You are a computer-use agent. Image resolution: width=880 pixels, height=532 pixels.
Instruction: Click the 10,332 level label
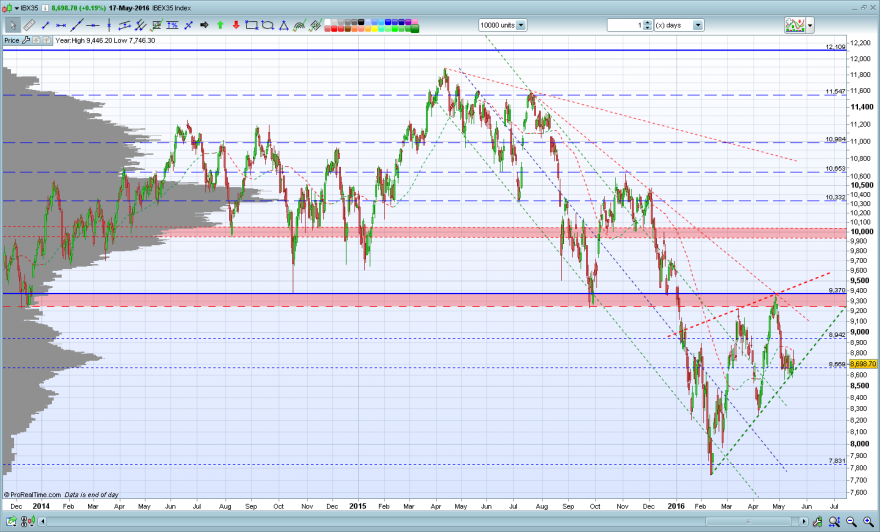[836, 197]
